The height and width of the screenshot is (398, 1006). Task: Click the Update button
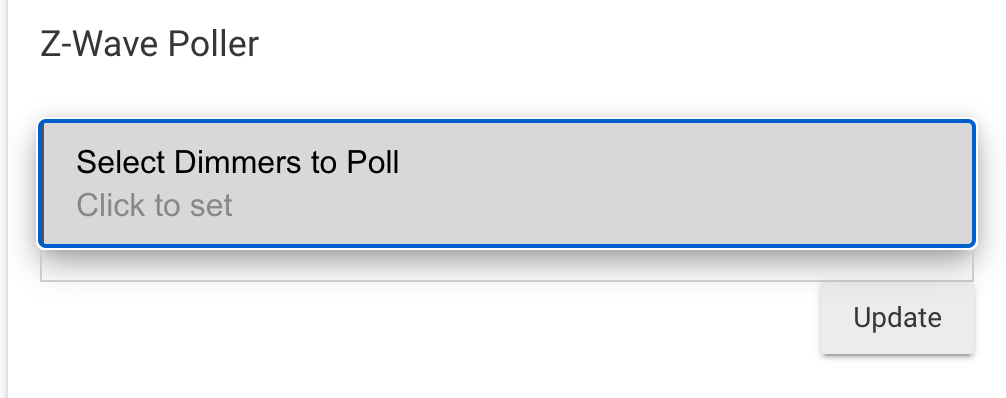tap(897, 318)
